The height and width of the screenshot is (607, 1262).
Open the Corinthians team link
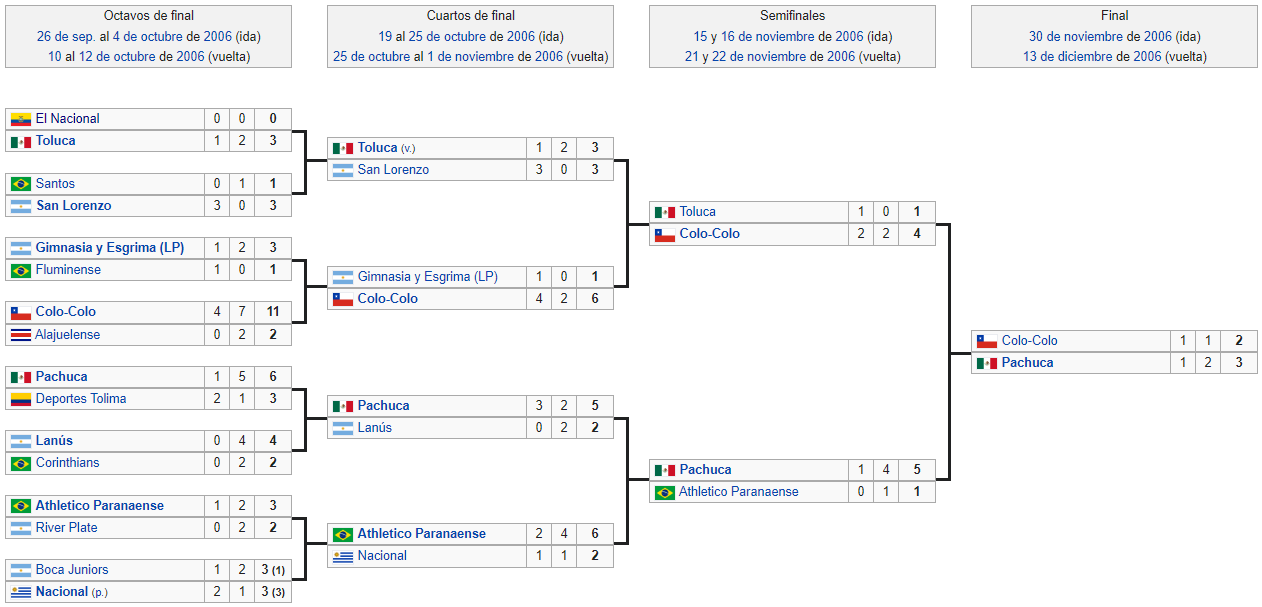click(68, 463)
